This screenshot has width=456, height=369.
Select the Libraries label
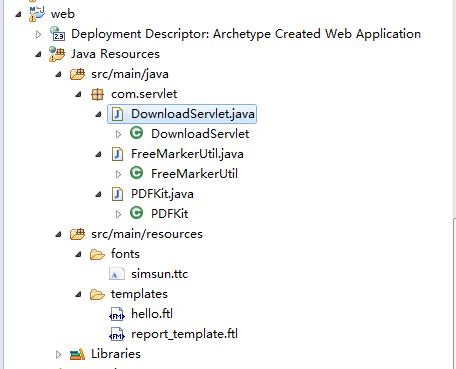pyautogui.click(x=116, y=354)
